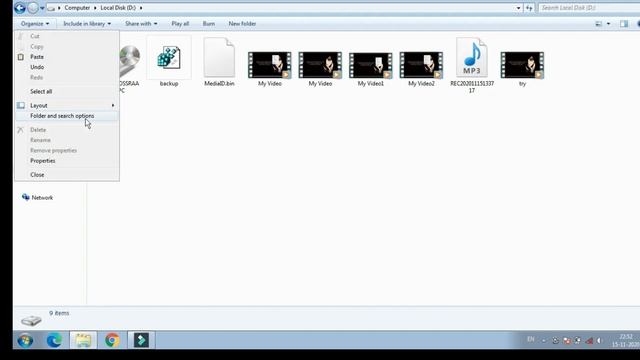Viewport: 640px width, 360px height.
Task: Click the Burn toolbar button
Action: click(x=209, y=24)
